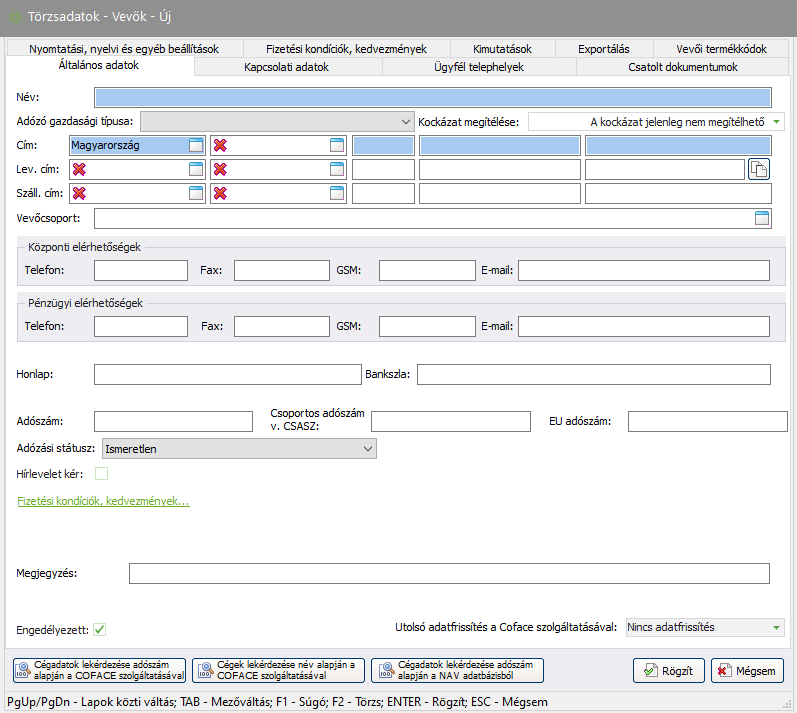
Task: Tick the Hírlevelet kér checkbox
Action: [101, 474]
